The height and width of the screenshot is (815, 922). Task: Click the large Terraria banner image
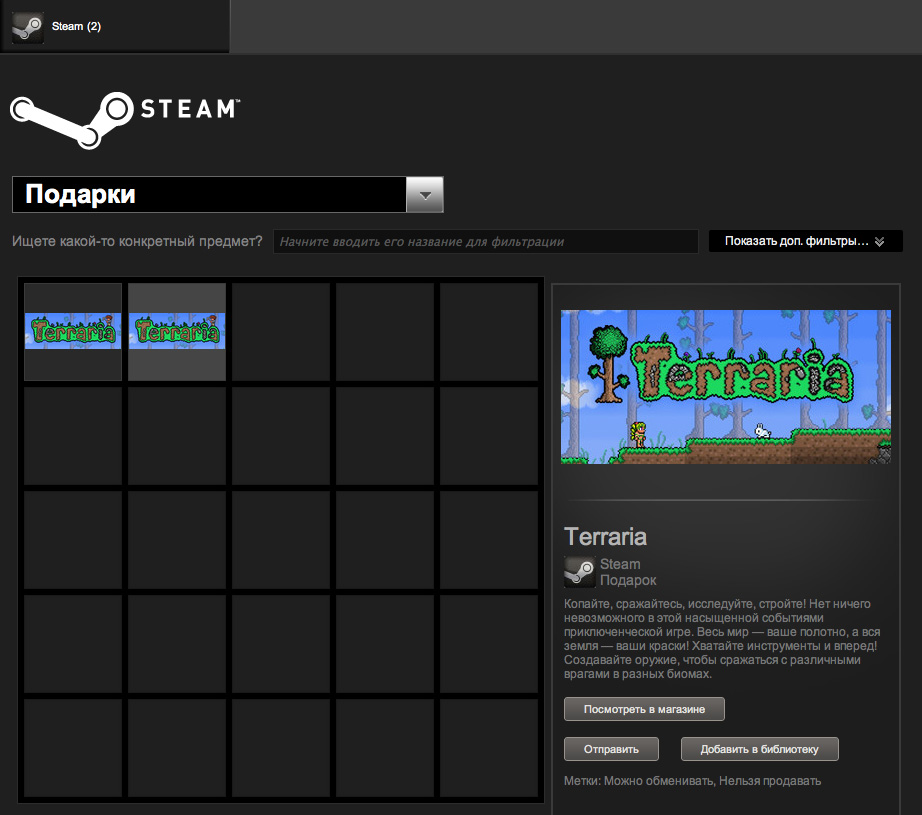(726, 387)
